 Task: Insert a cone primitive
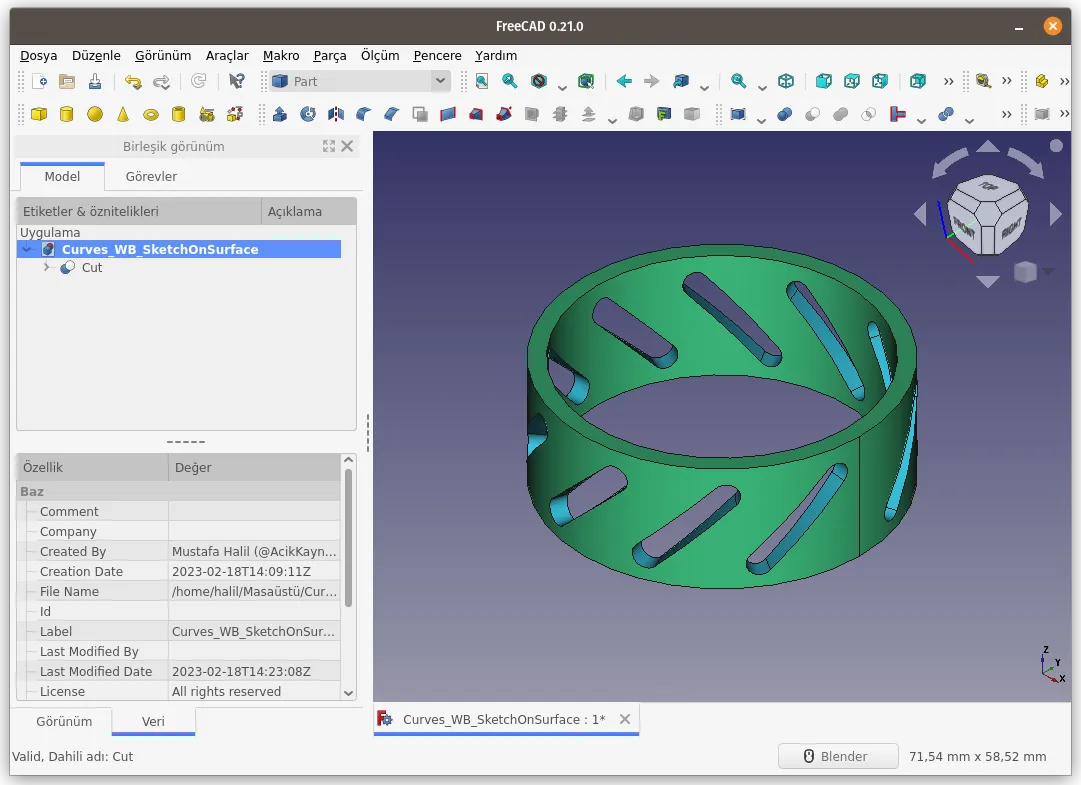click(123, 114)
